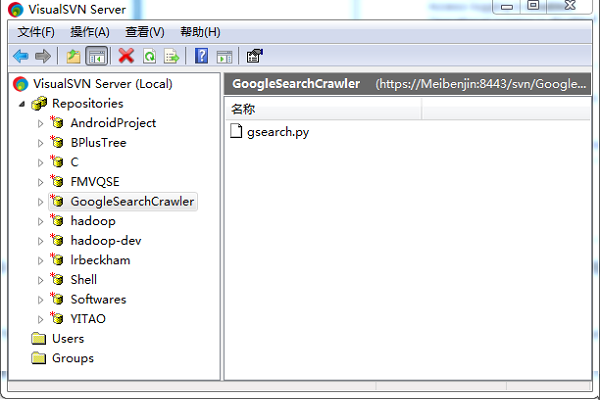Click the Back arrow toolbar button
Viewport: 600px width, 400px height.
pos(20,56)
